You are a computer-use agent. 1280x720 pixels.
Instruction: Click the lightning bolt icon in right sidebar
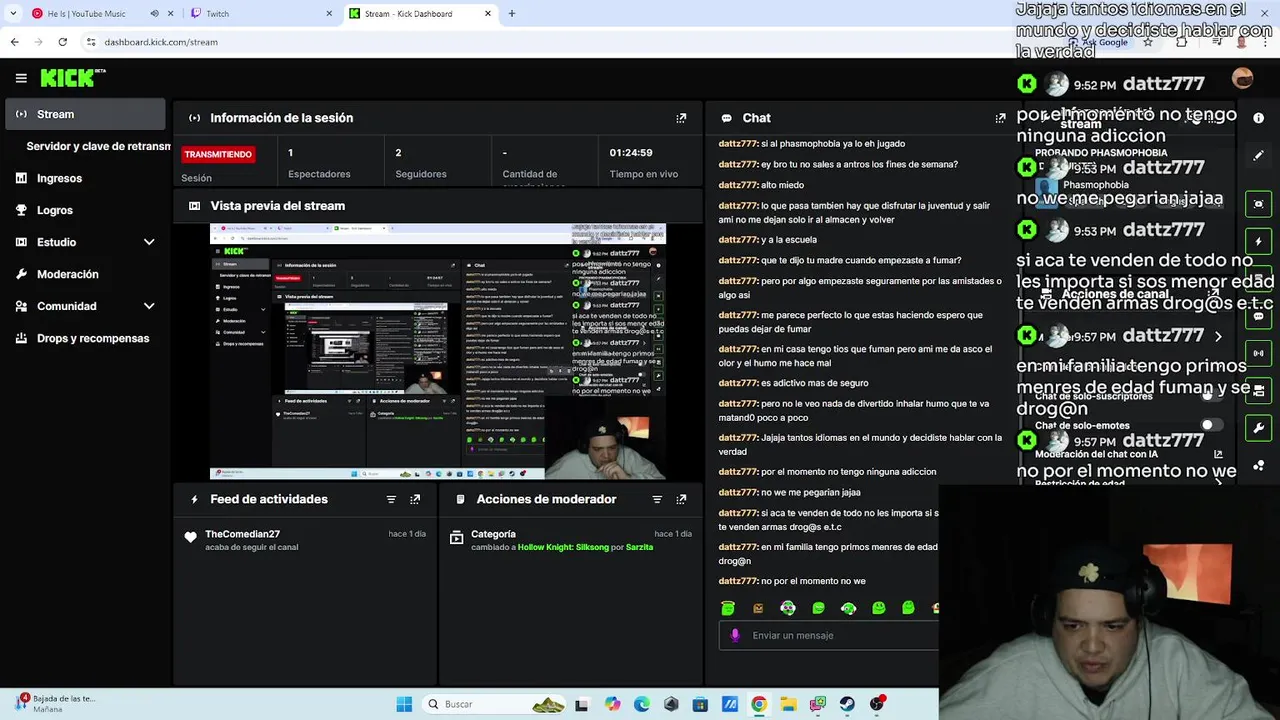1258,241
